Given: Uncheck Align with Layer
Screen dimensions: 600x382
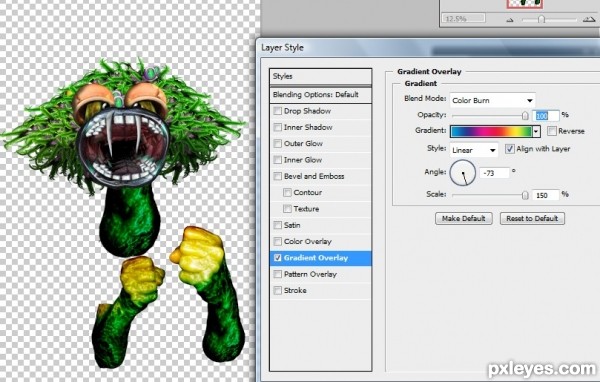Looking at the screenshot, I should coord(509,149).
